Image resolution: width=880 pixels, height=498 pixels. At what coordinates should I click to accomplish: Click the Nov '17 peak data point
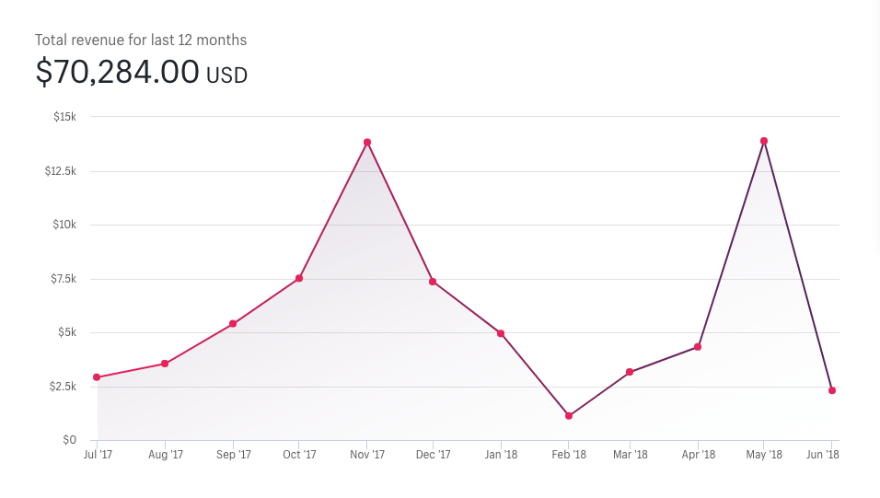click(x=367, y=142)
